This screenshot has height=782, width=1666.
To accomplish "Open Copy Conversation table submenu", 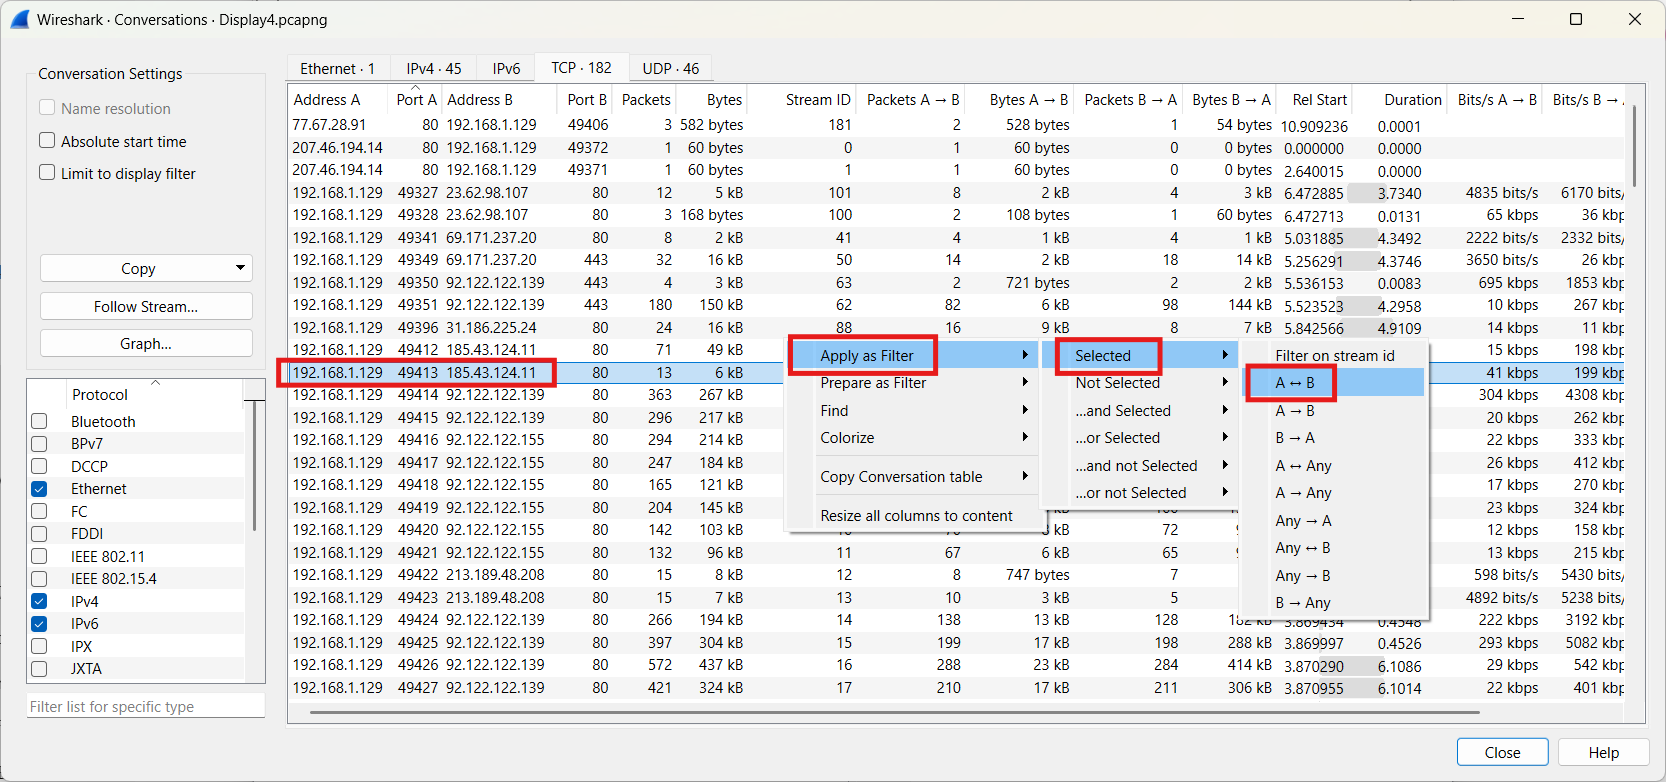I will coord(914,476).
